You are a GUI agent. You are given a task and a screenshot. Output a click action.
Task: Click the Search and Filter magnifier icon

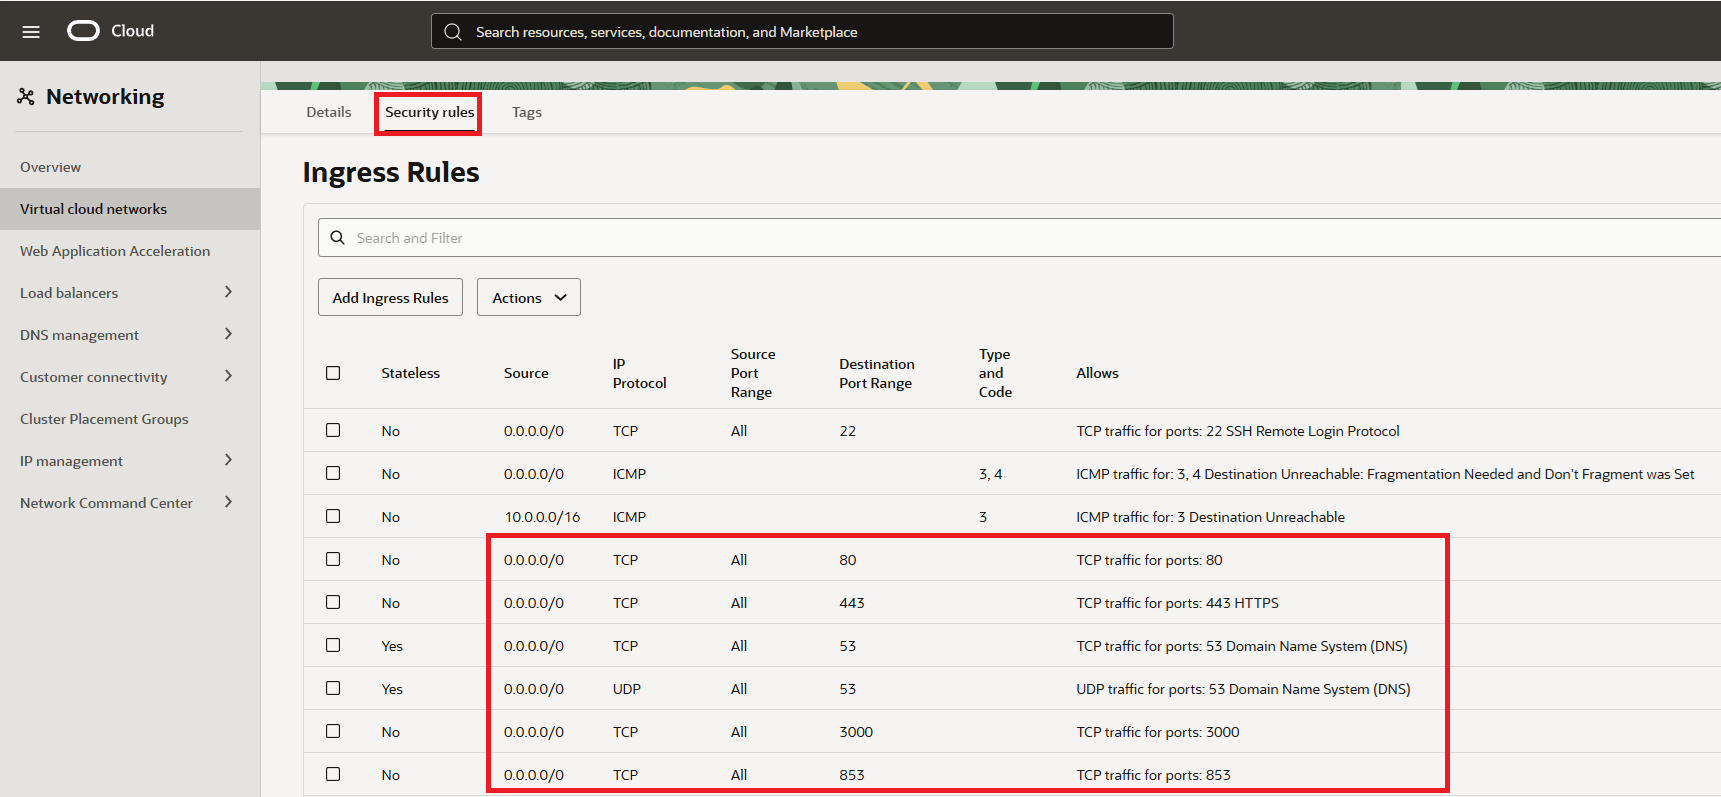pyautogui.click(x=338, y=238)
